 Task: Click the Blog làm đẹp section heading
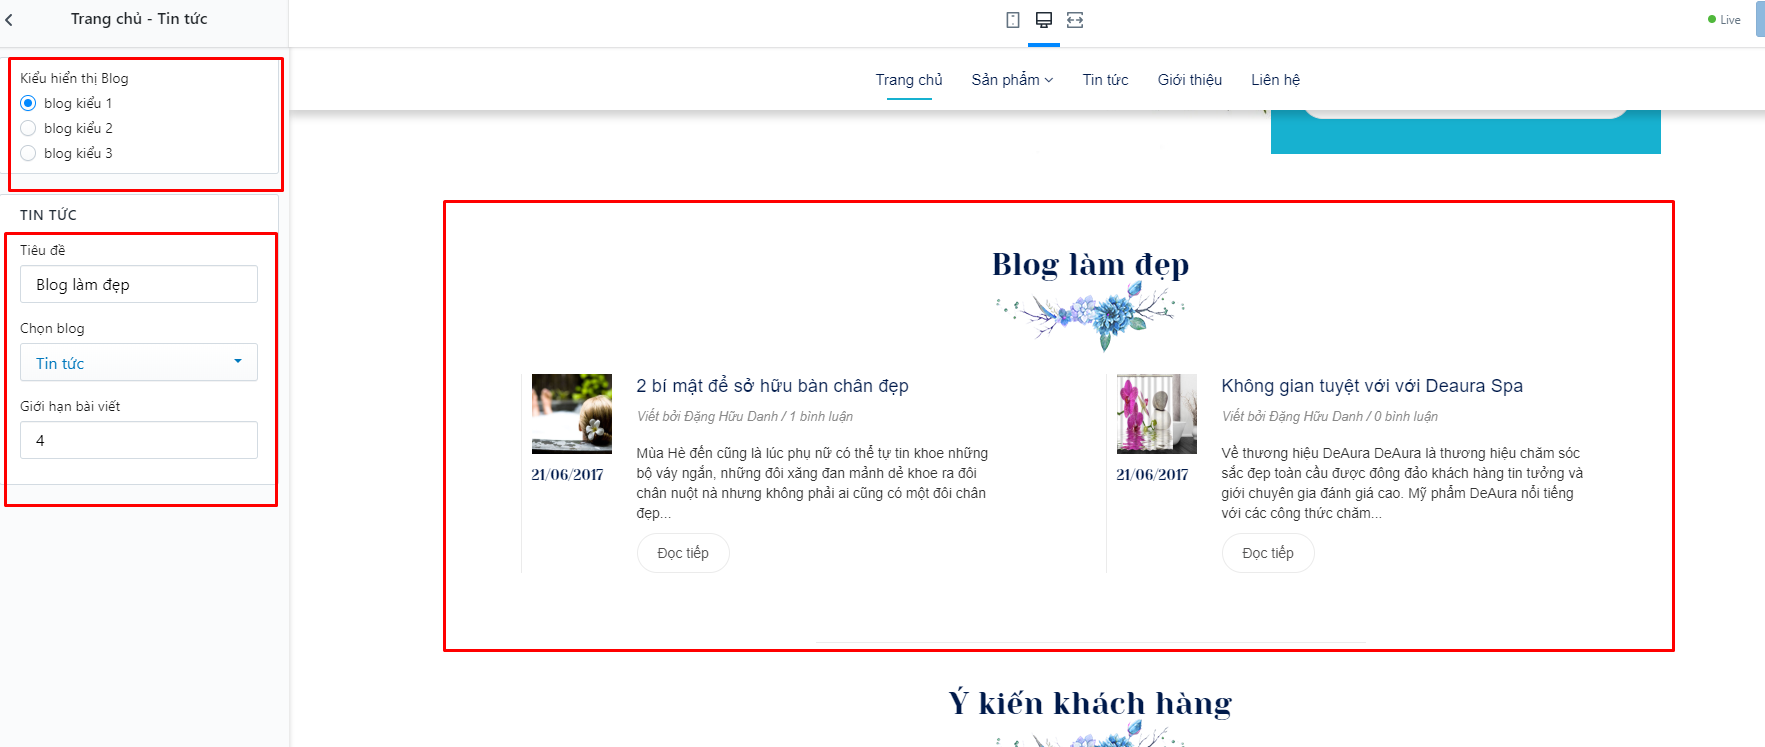point(1090,264)
